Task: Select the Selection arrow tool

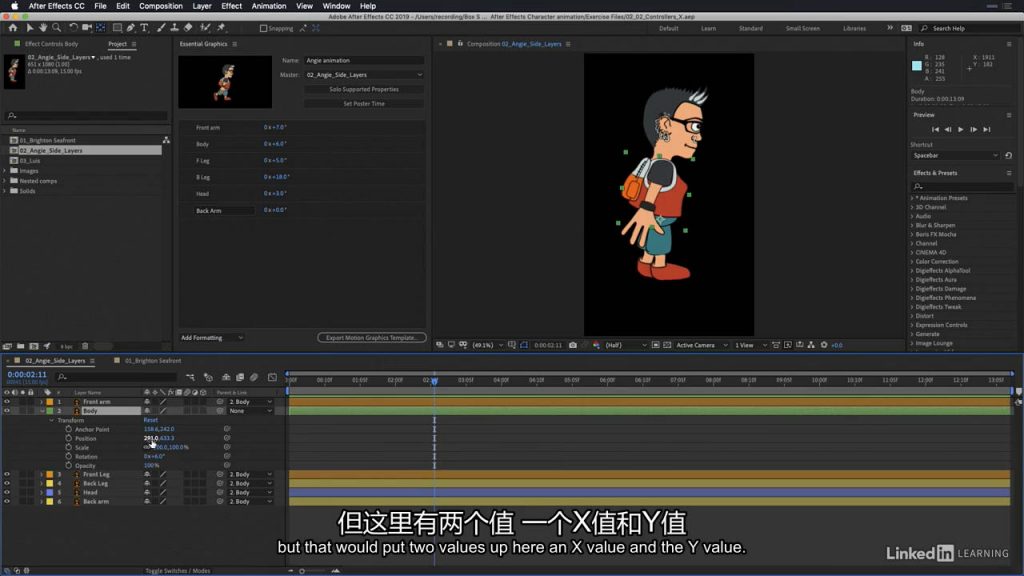Action: coord(29,28)
